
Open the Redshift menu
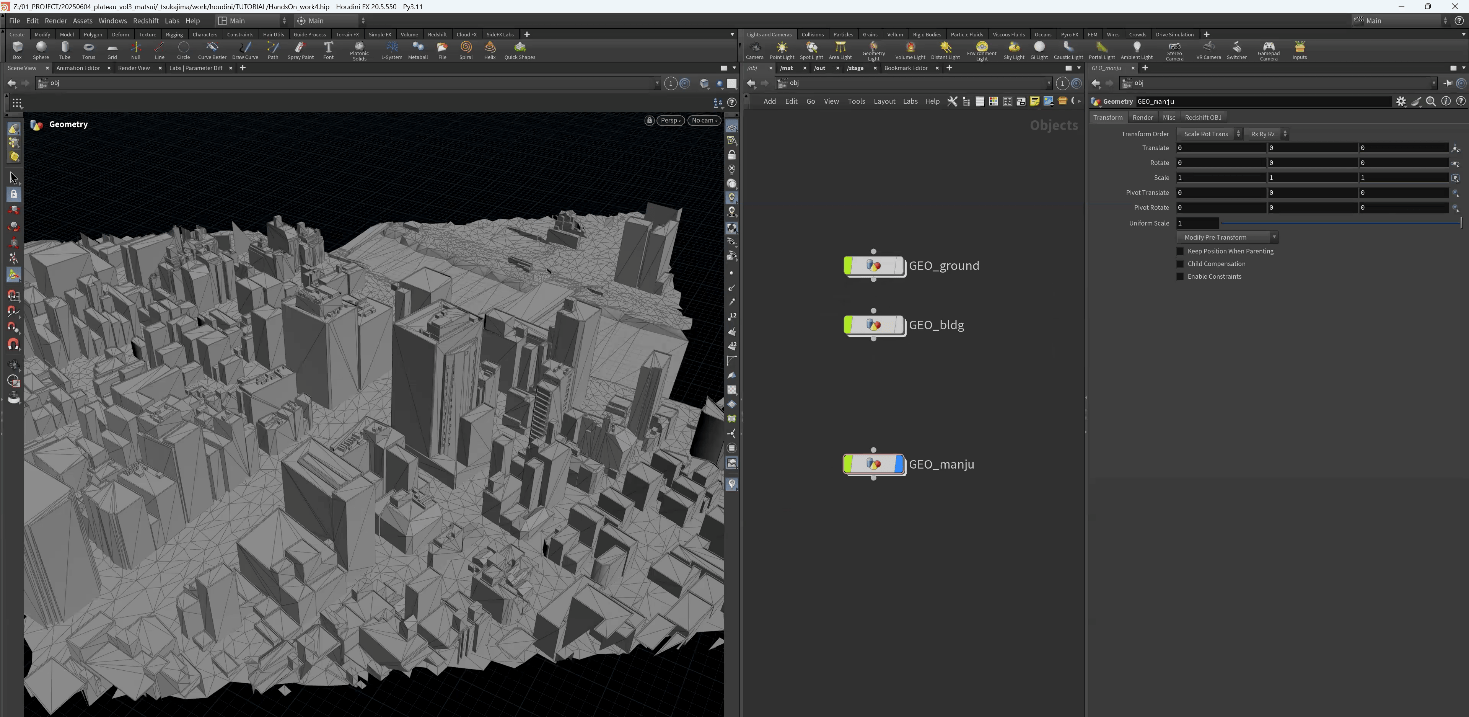(x=146, y=20)
